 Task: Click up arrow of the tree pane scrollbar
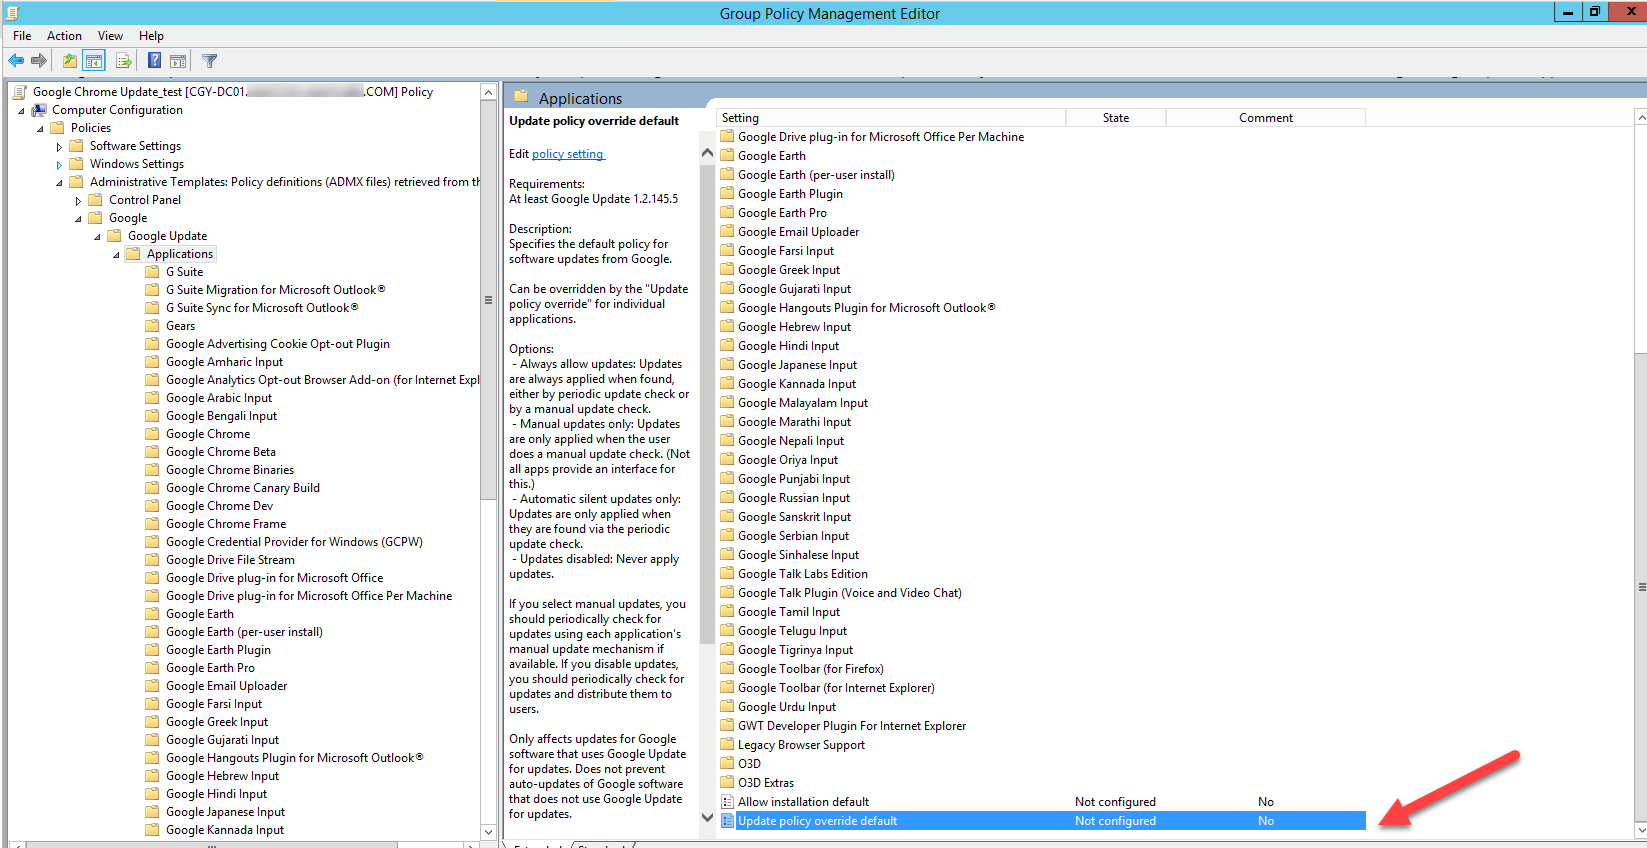click(488, 92)
